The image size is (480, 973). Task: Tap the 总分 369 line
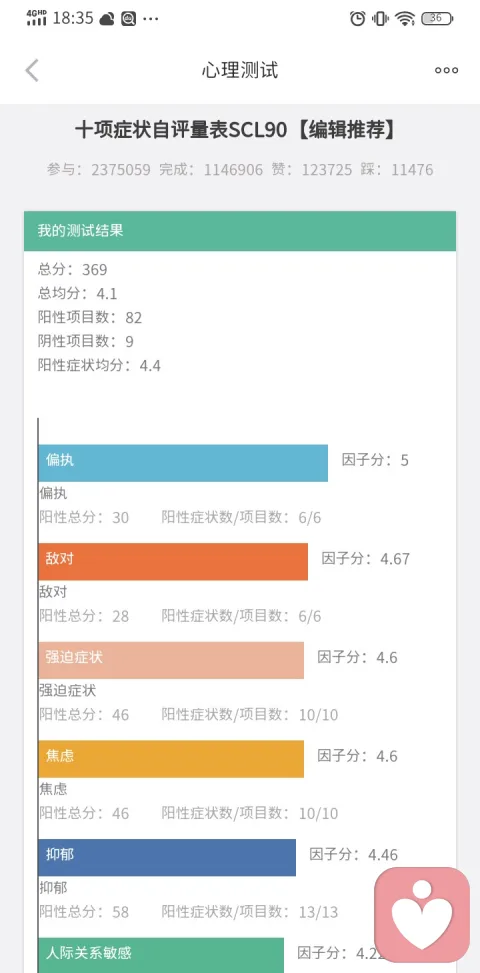coord(73,270)
